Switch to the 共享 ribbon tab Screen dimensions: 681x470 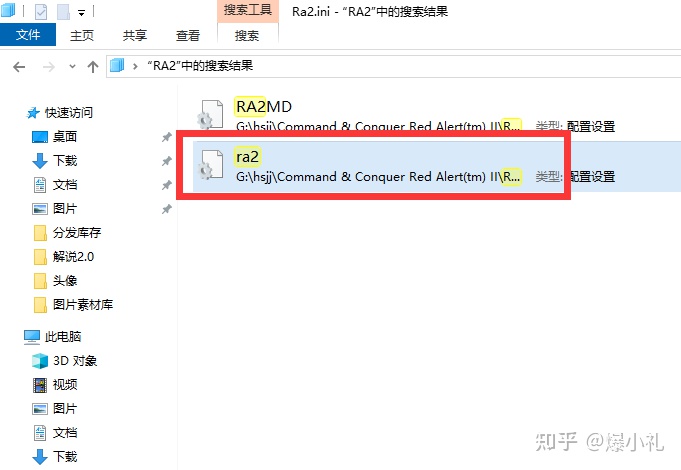pos(135,35)
